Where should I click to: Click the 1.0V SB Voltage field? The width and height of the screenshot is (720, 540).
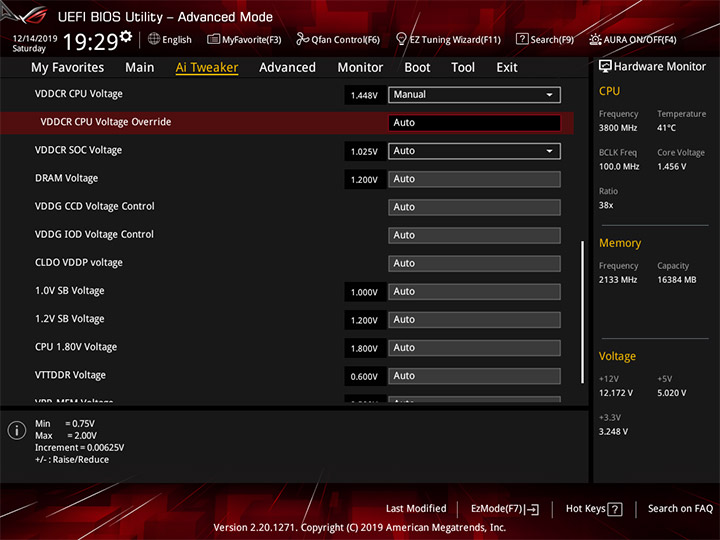pyautogui.click(x=474, y=292)
